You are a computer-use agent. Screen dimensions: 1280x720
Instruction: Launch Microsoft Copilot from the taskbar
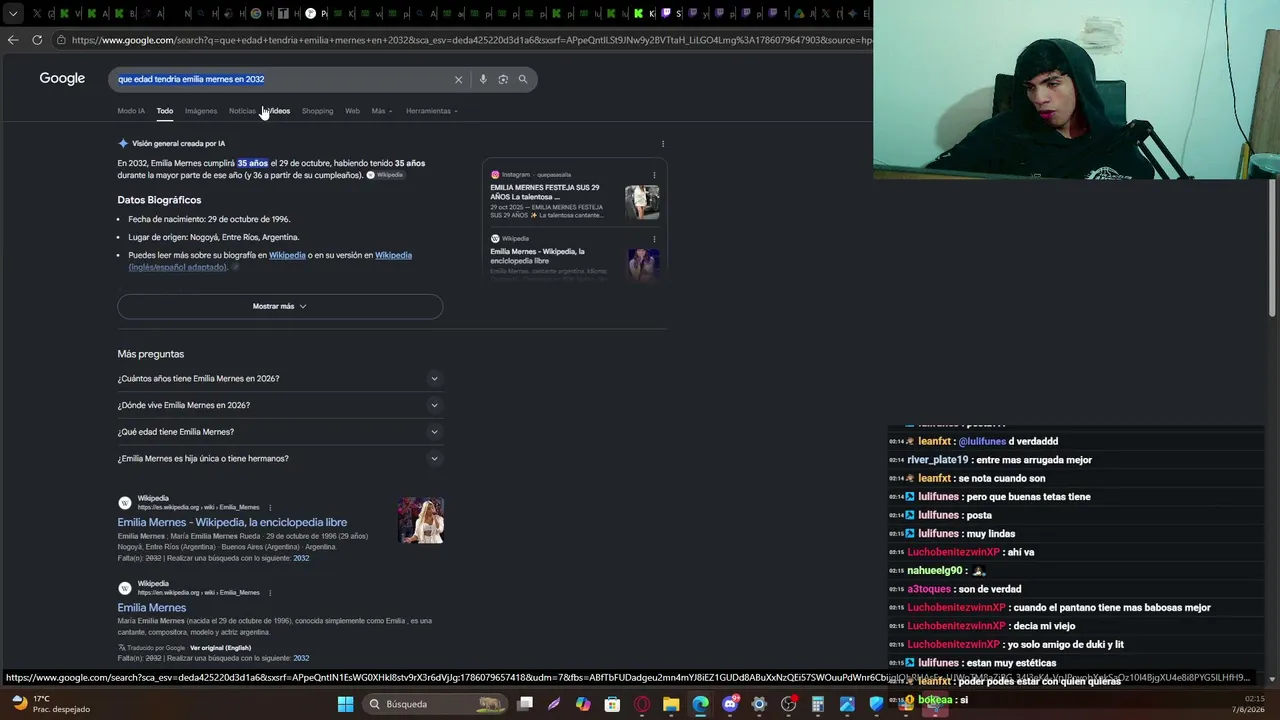click(583, 704)
